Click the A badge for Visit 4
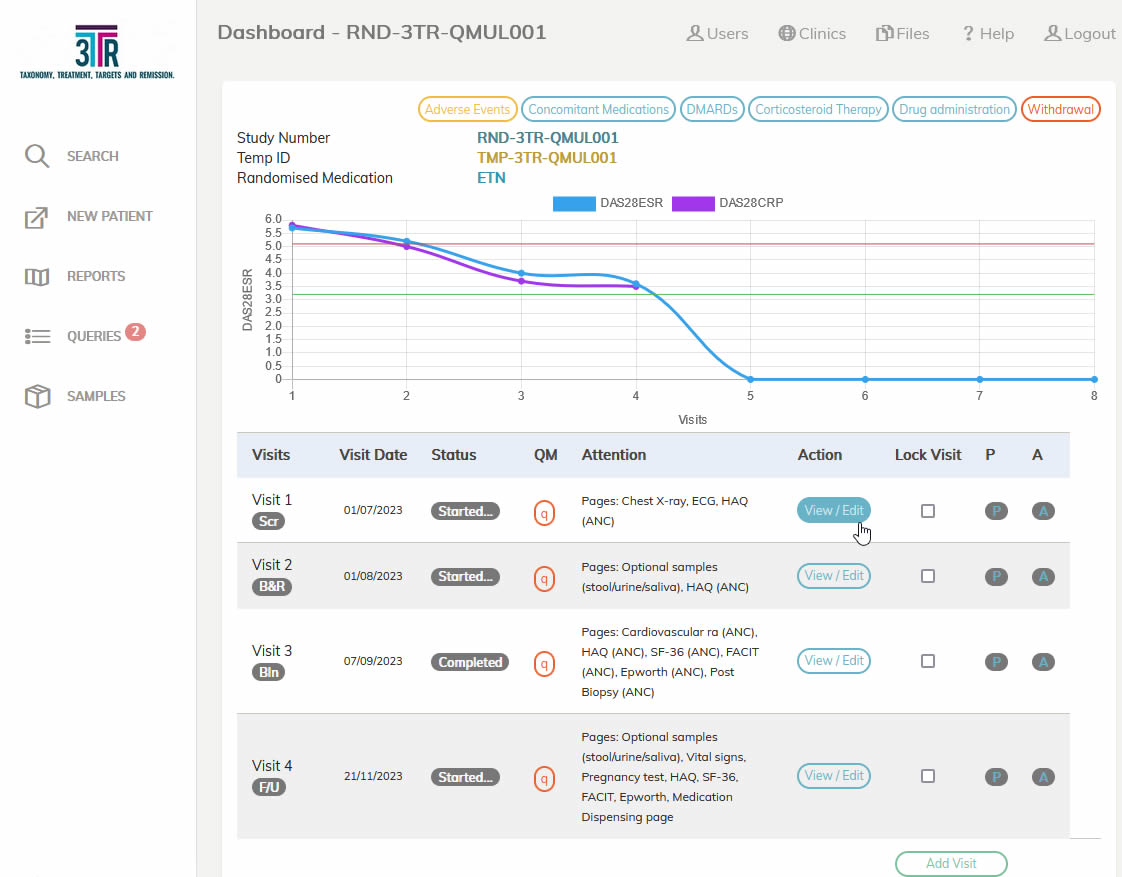1122x877 pixels. point(1043,777)
